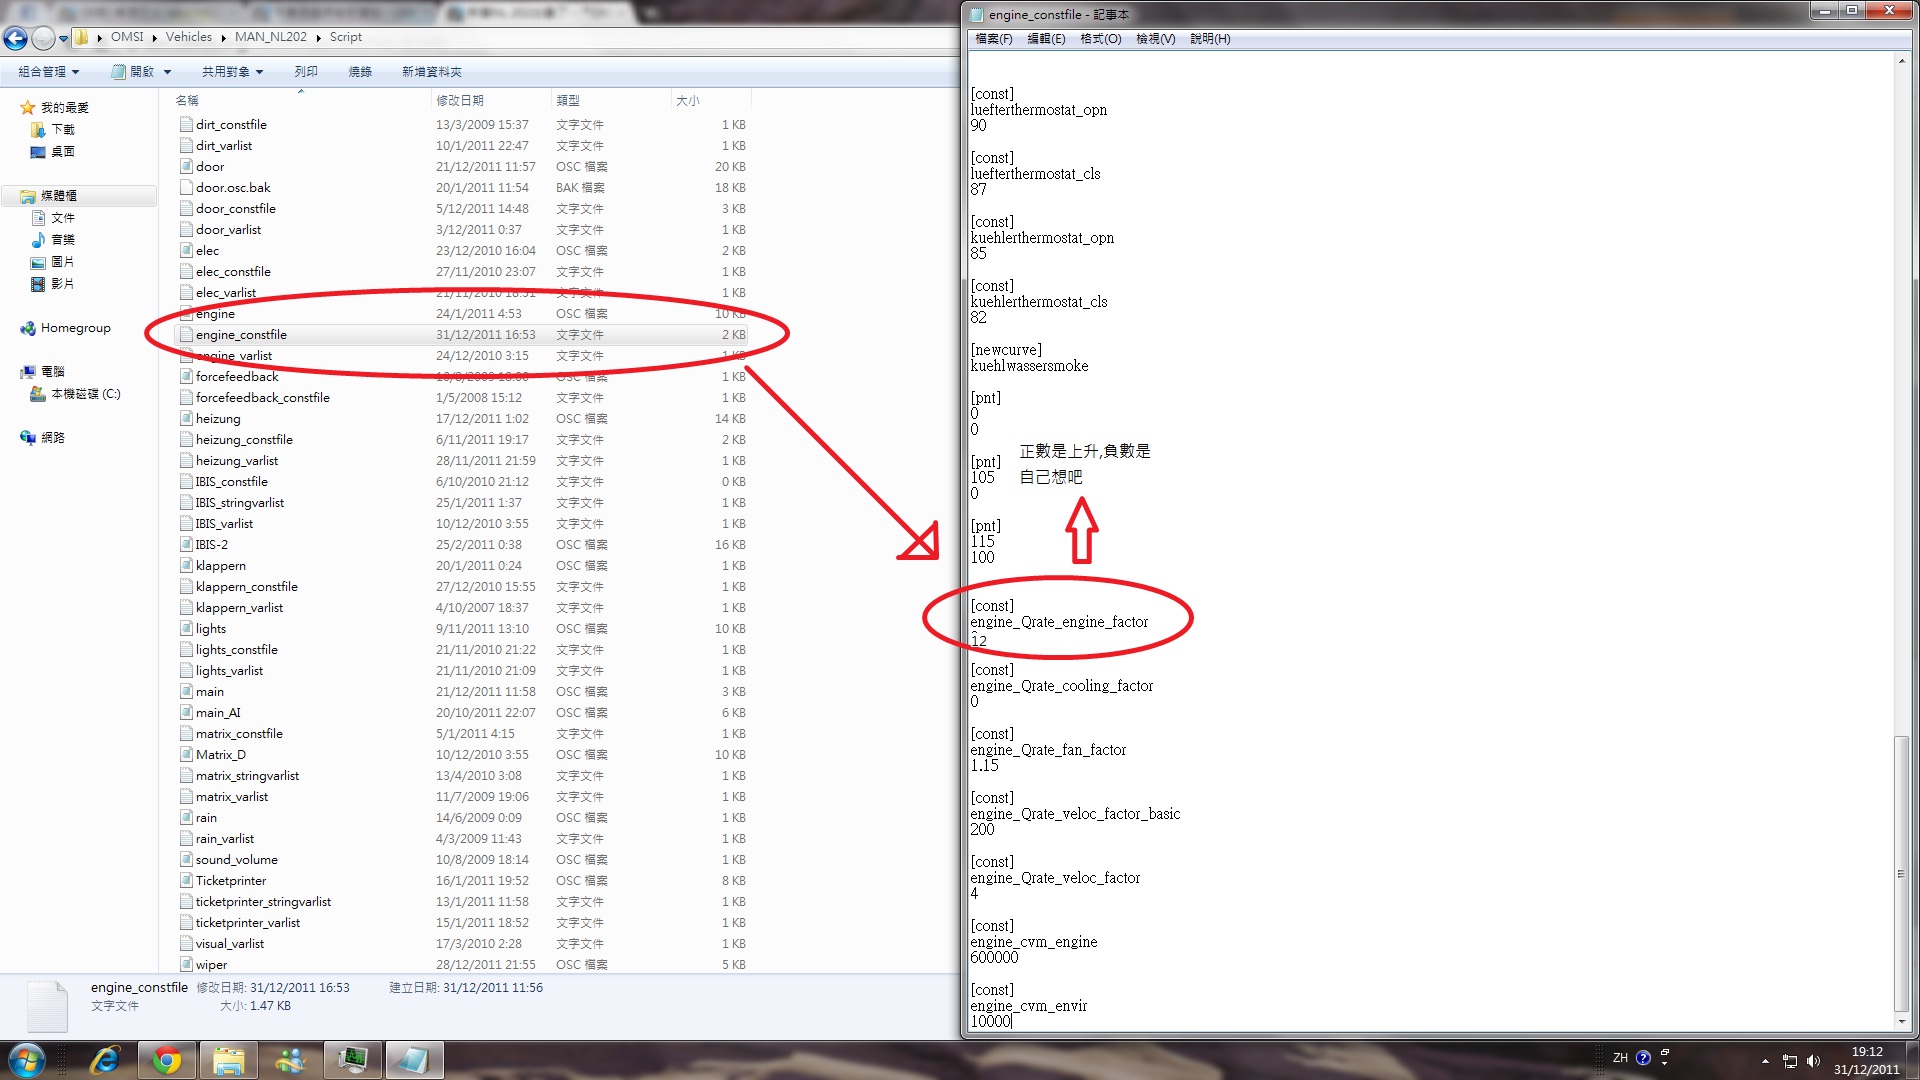This screenshot has height=1080, width=1920.
Task: Open the 檔案(F) menu in Notepad
Action: coord(993,39)
